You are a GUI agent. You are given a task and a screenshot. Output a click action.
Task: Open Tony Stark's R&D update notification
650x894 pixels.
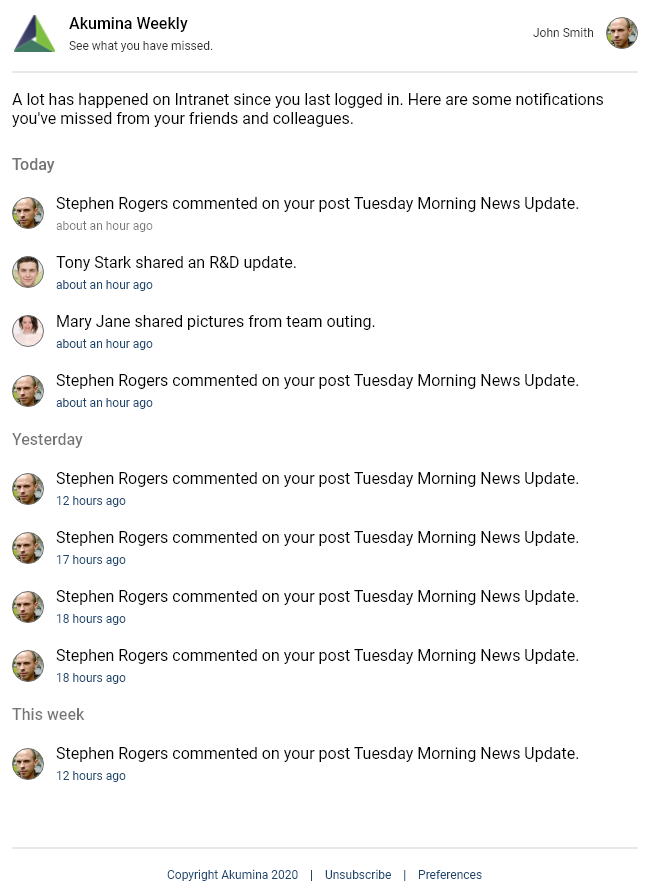pos(176,263)
